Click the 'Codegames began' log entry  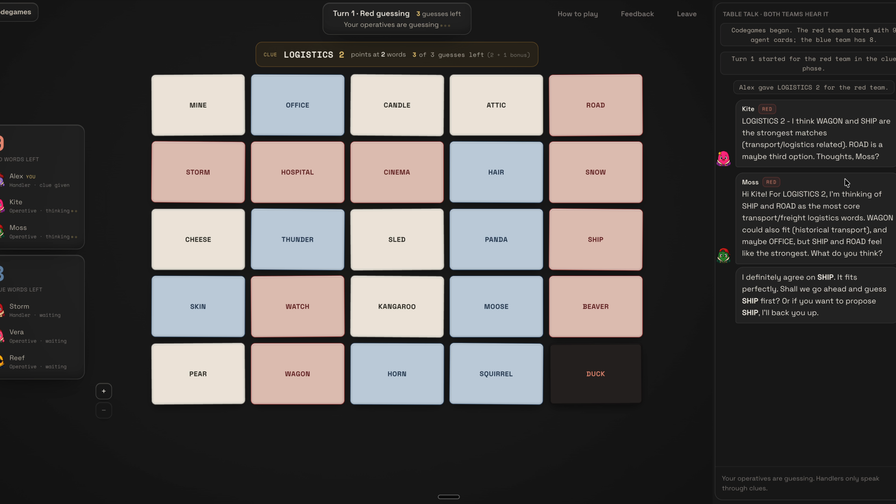click(808, 35)
